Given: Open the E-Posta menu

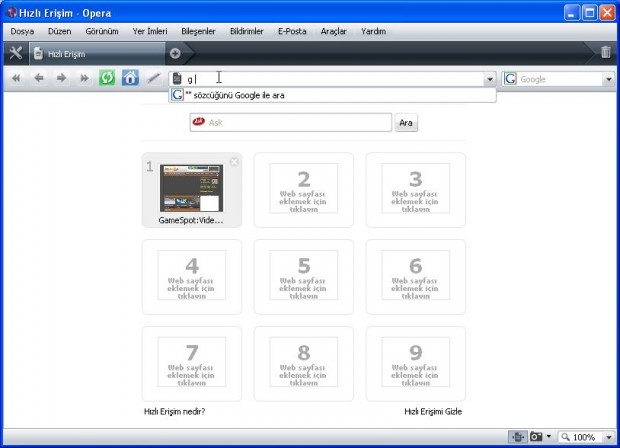Looking at the screenshot, I should (x=292, y=32).
